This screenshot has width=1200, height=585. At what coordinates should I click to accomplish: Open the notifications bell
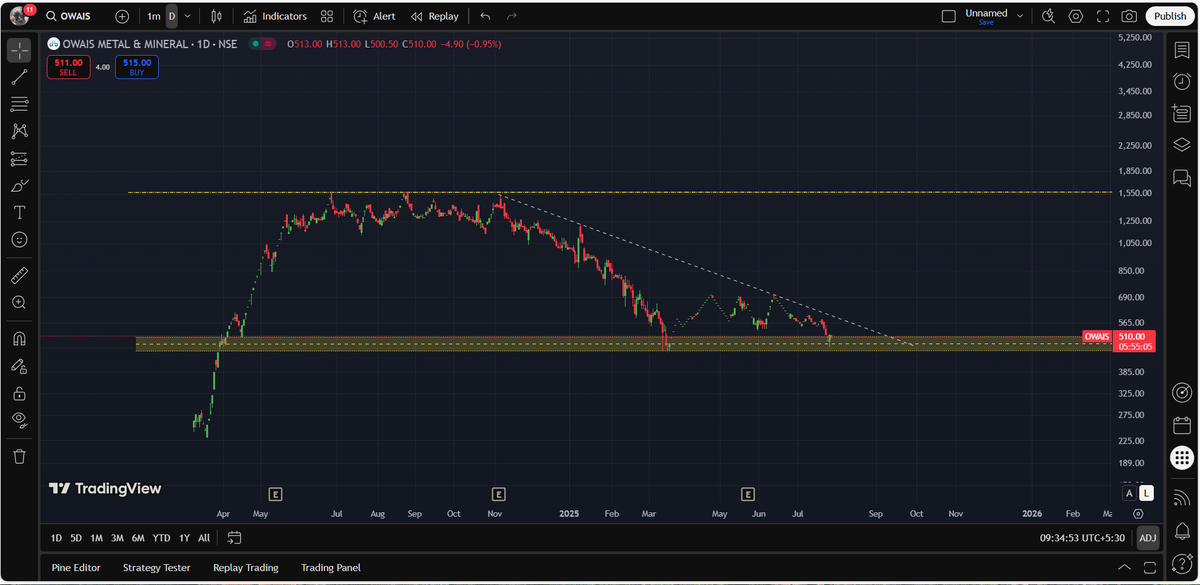pyautogui.click(x=1181, y=529)
